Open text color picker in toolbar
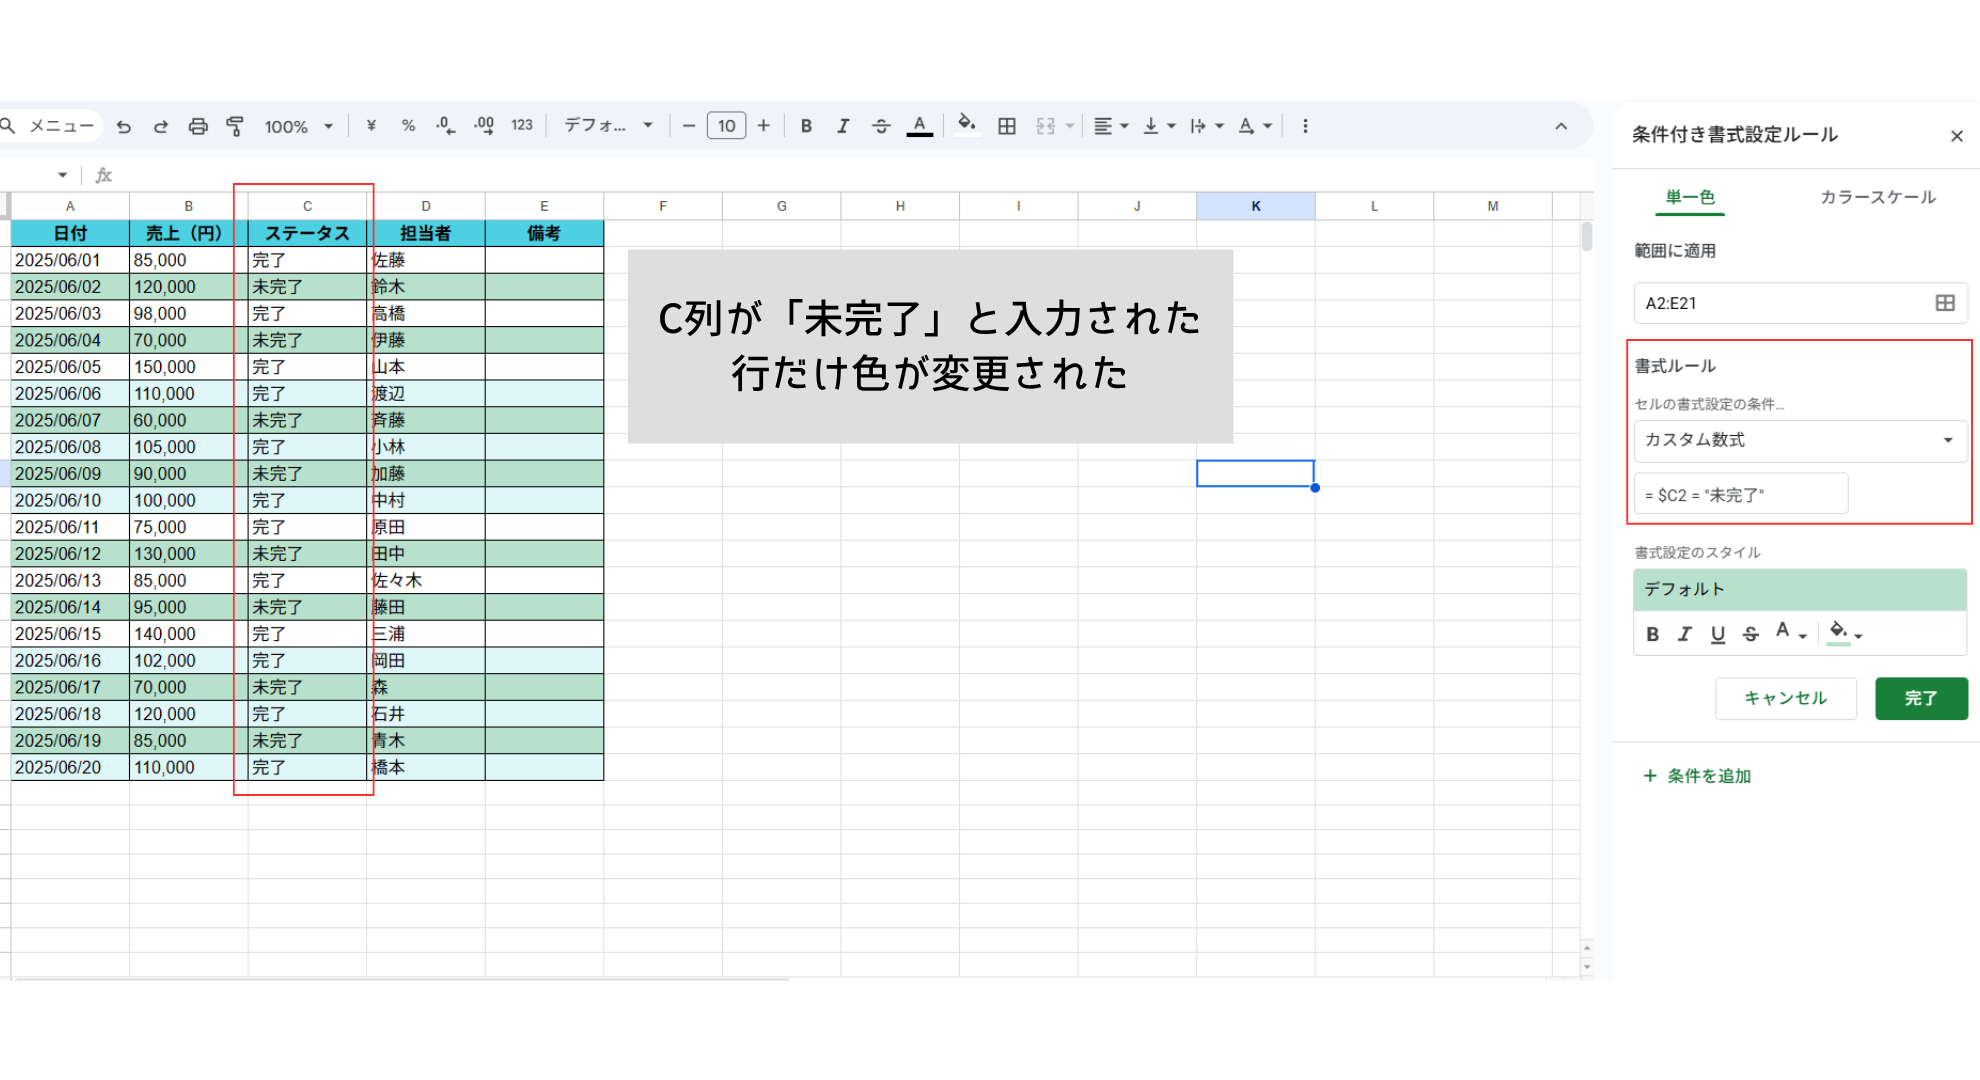The height and width of the screenshot is (1080, 1980). point(919,126)
